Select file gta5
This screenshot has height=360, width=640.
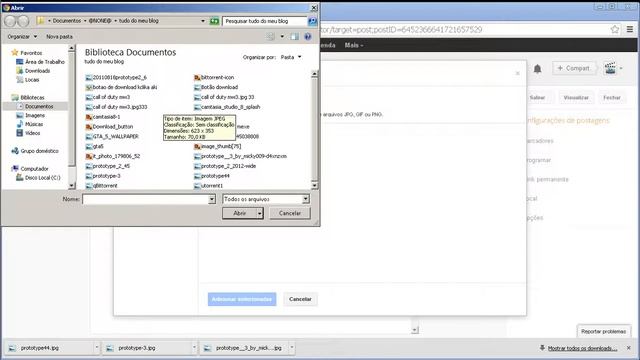click(95, 146)
